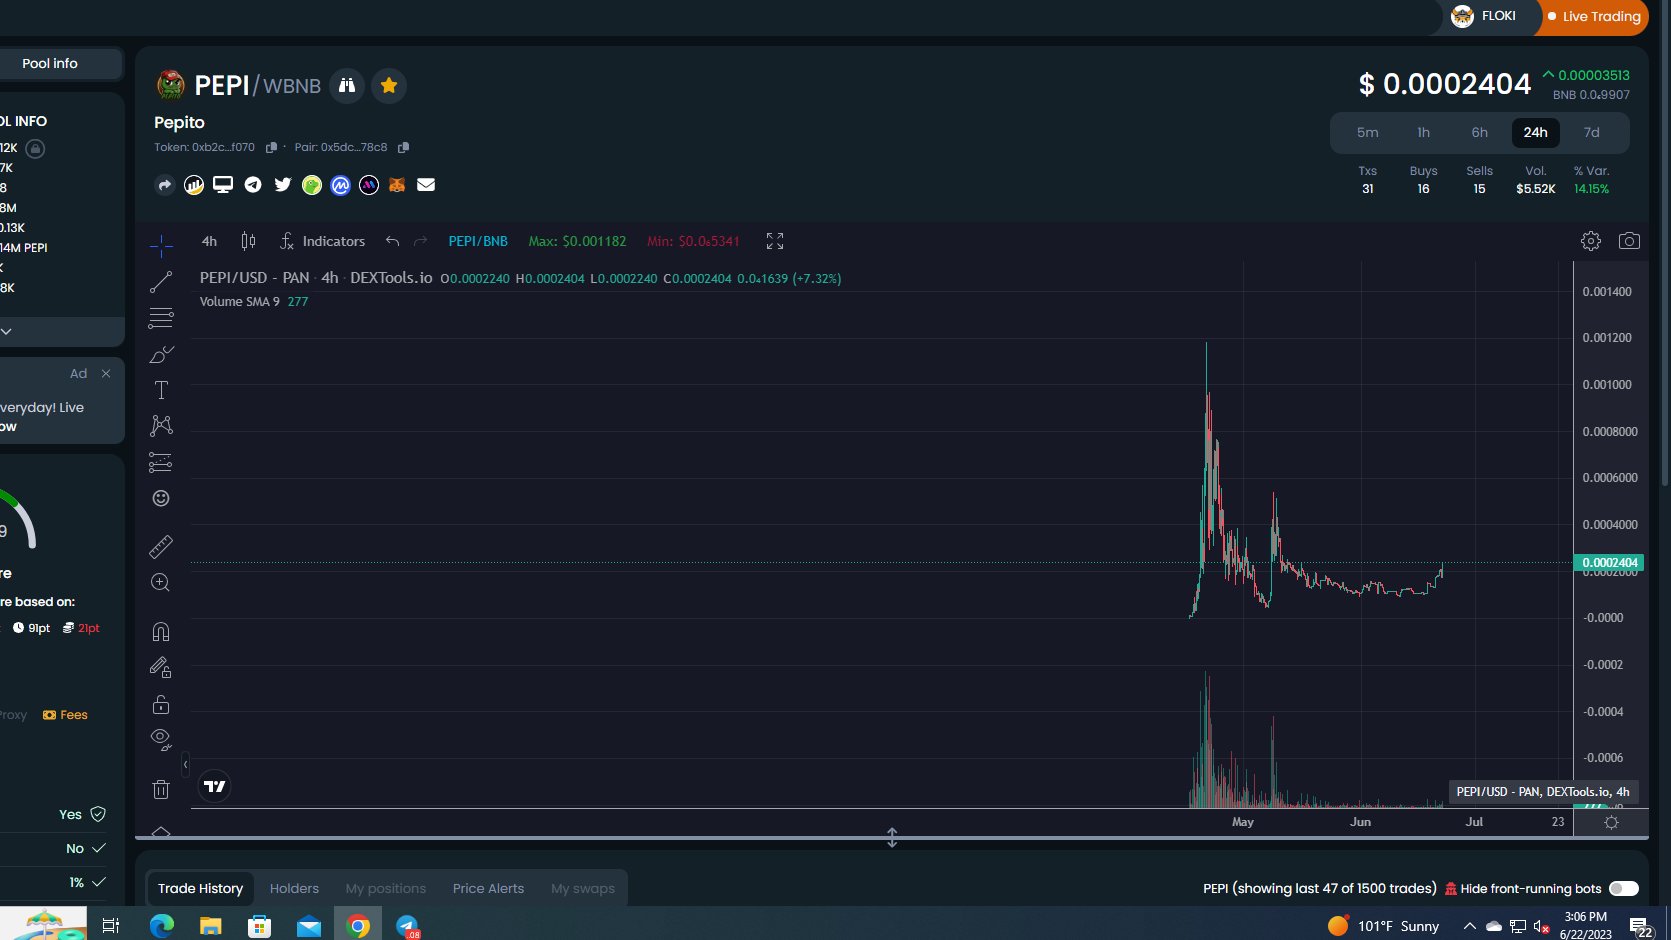The height and width of the screenshot is (940, 1671).
Task: Open the FLOKI token link
Action: click(x=1484, y=16)
